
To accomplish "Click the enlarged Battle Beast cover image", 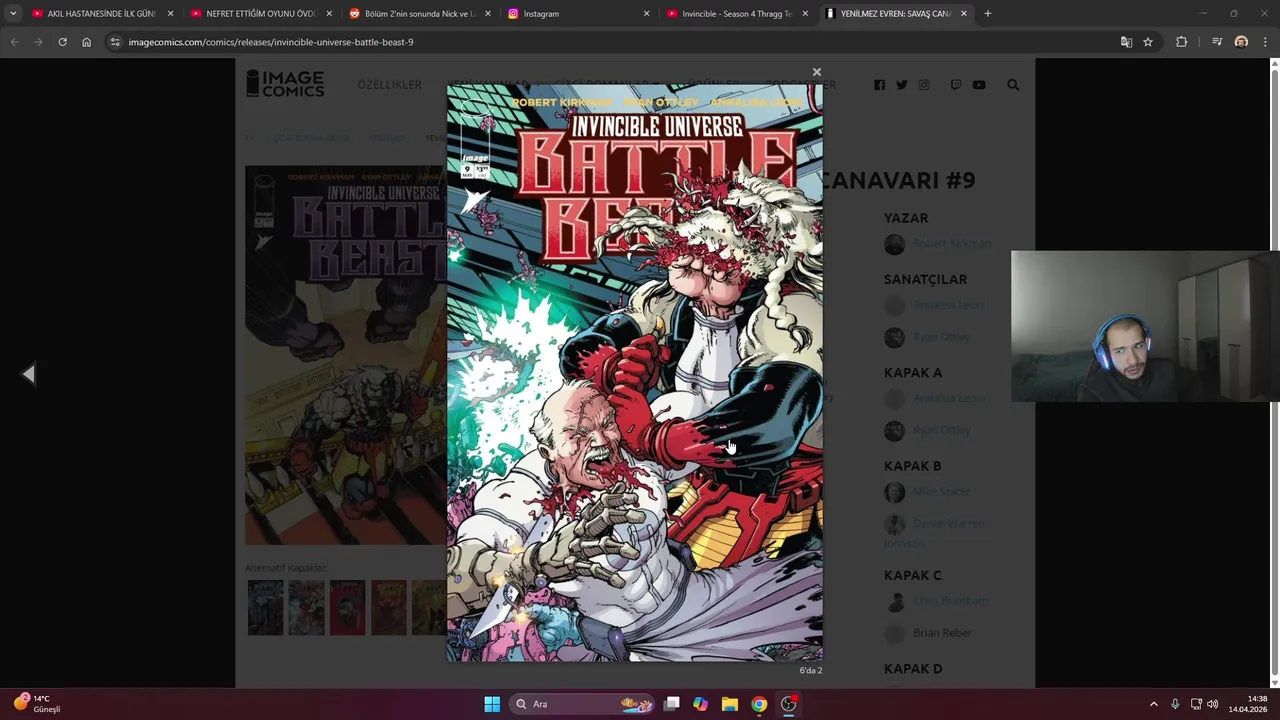I will [x=635, y=372].
